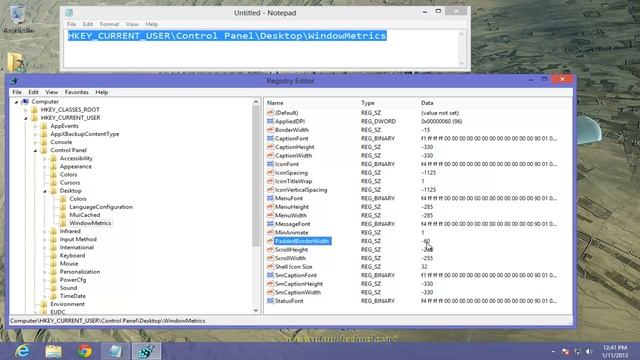Click the WindowMetrics folder icon
Image resolution: width=640 pixels, height=360 pixels.
click(x=63, y=223)
